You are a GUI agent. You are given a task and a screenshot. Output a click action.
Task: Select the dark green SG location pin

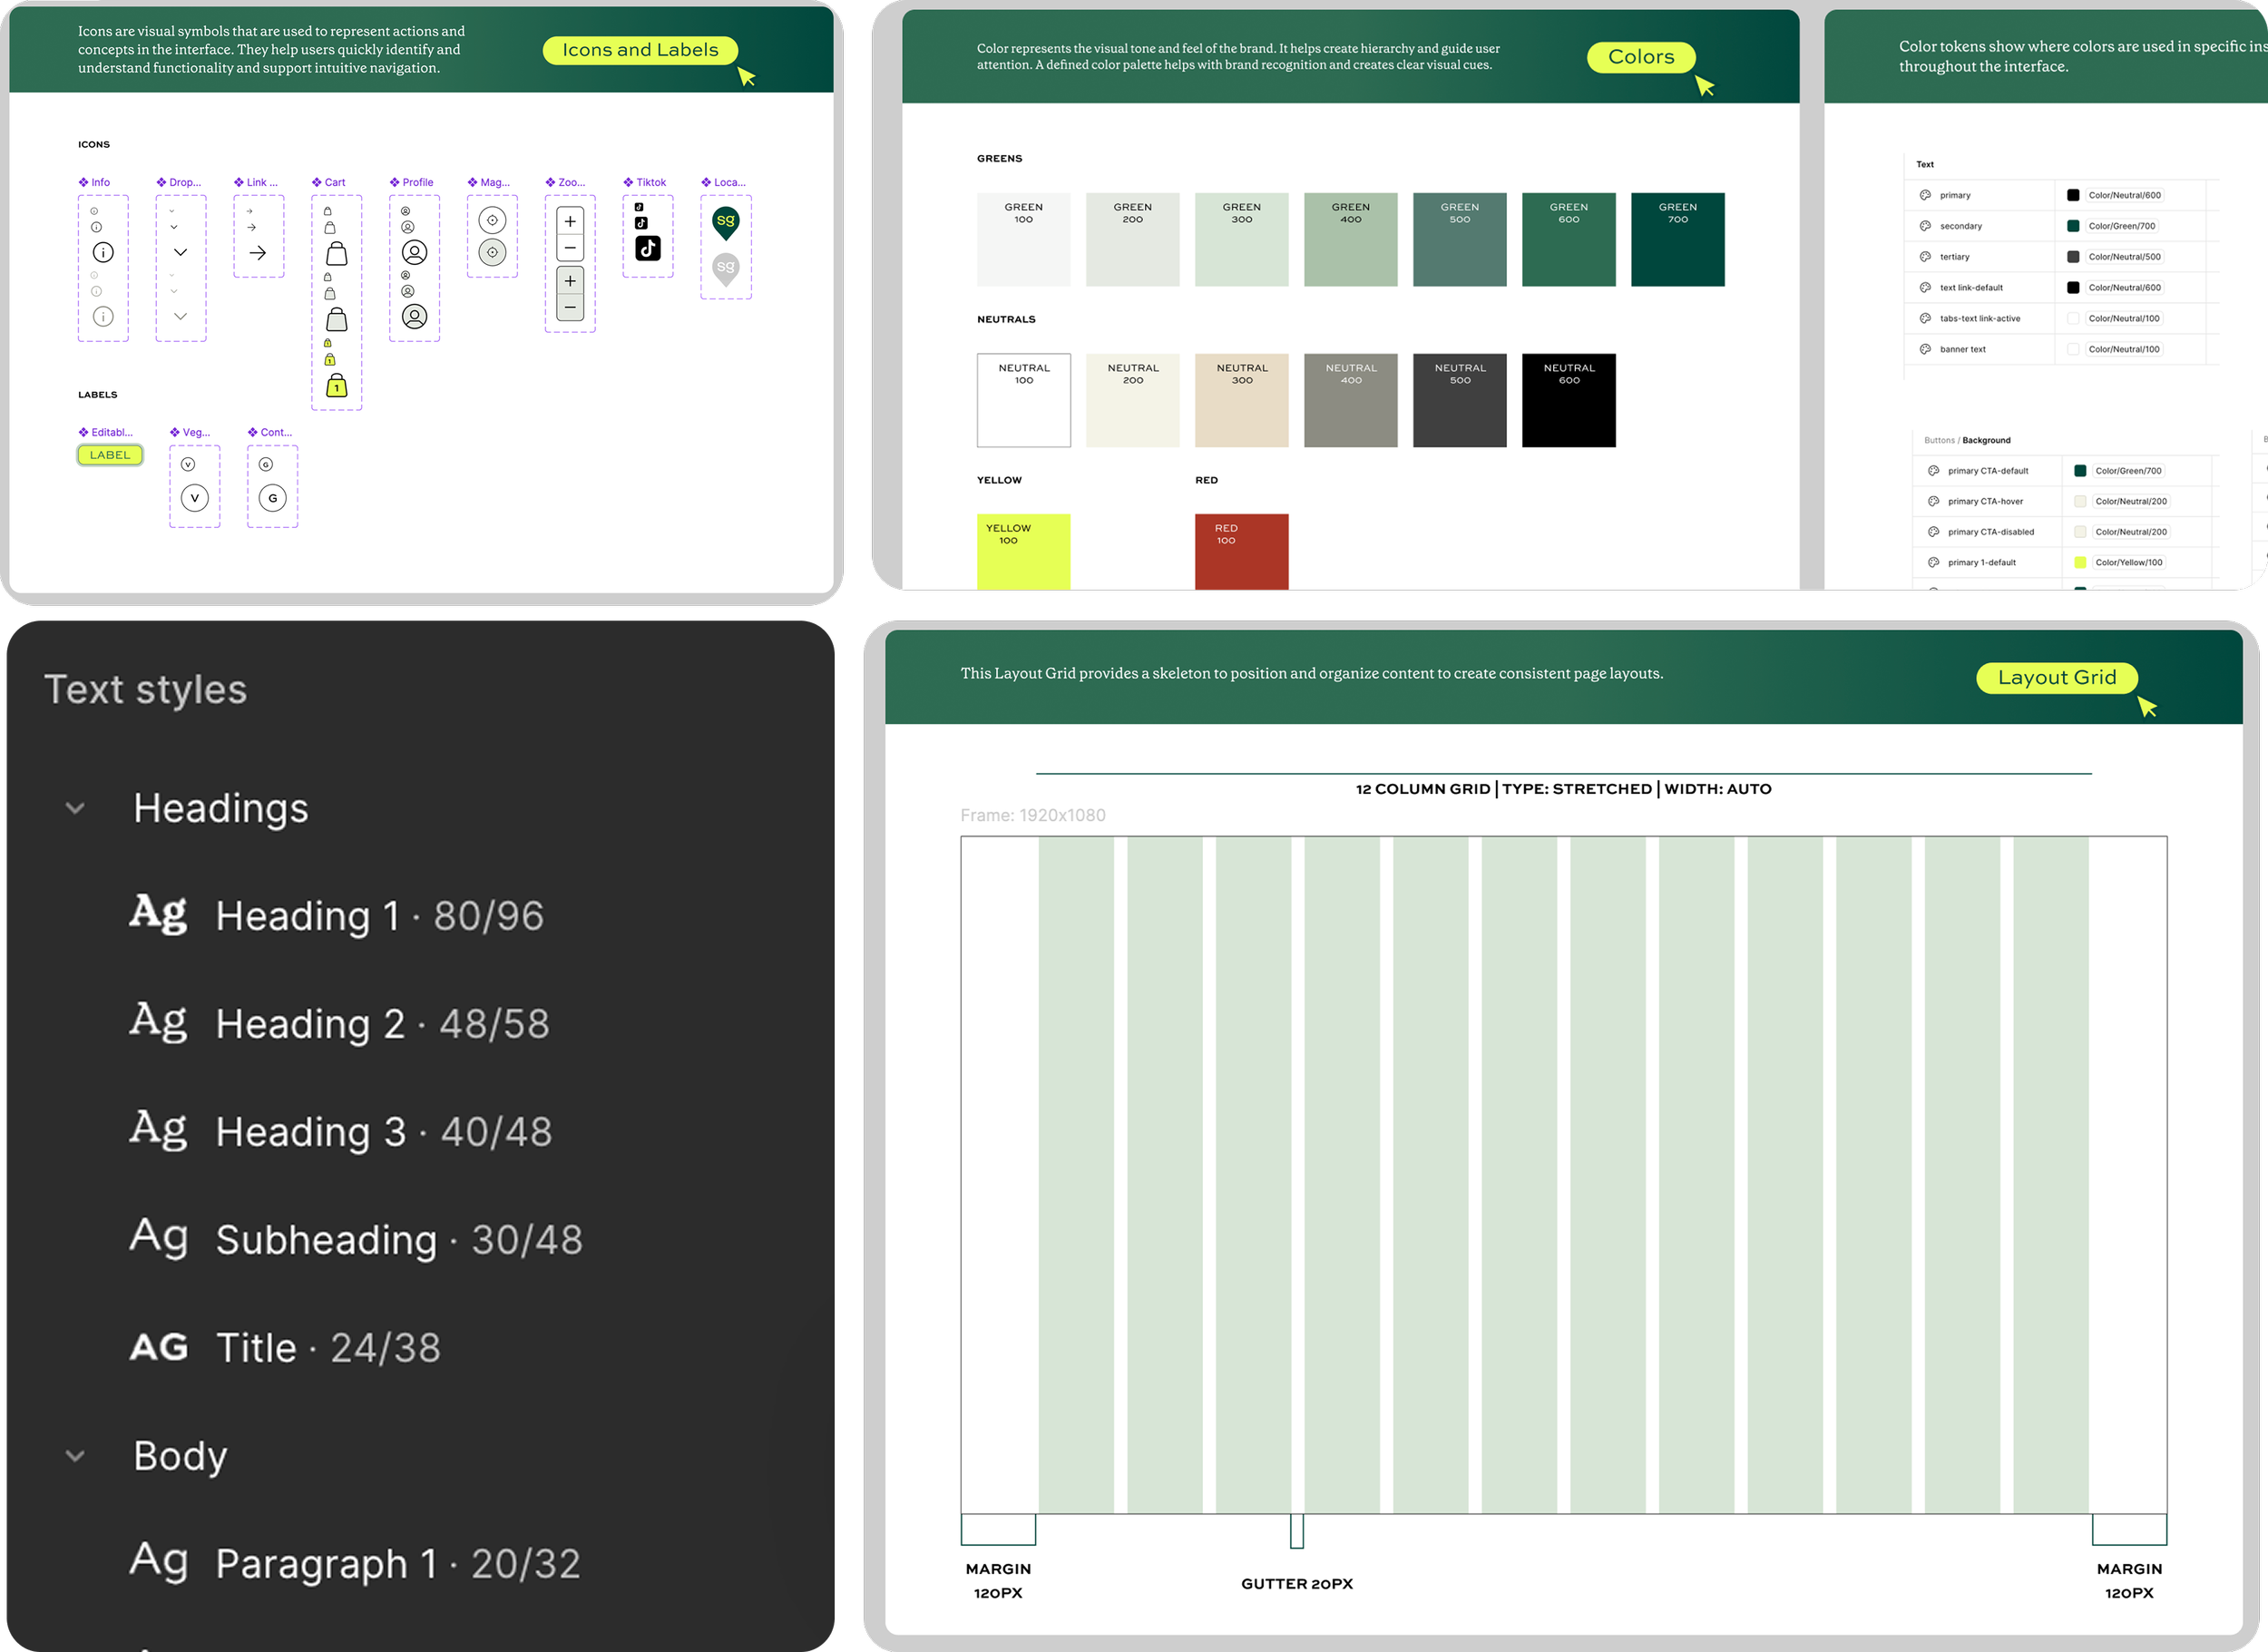point(726,221)
